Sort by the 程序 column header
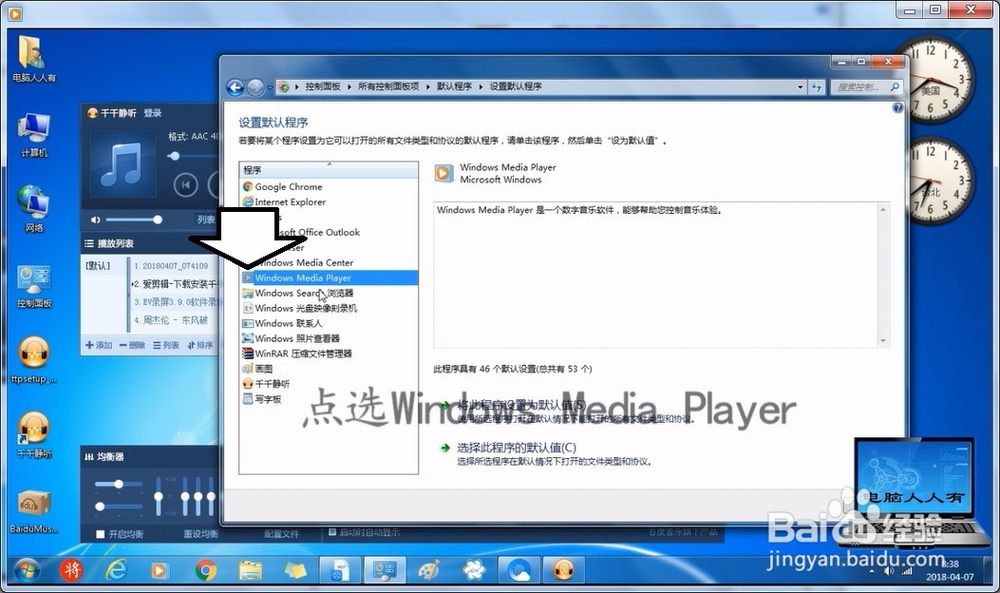This screenshot has width=1000, height=593. click(x=328, y=170)
